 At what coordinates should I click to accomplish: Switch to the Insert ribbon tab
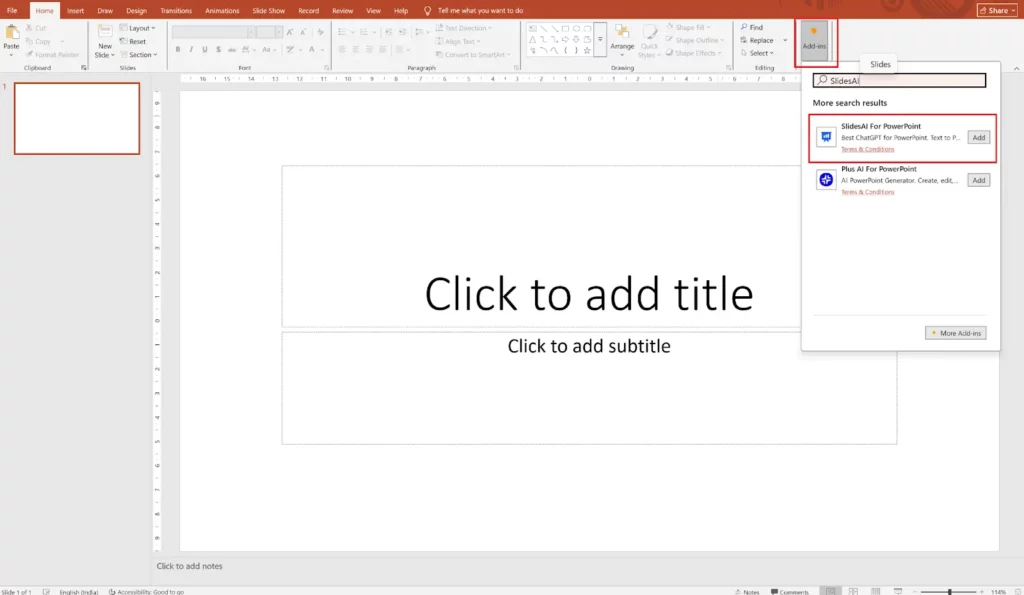[75, 10]
